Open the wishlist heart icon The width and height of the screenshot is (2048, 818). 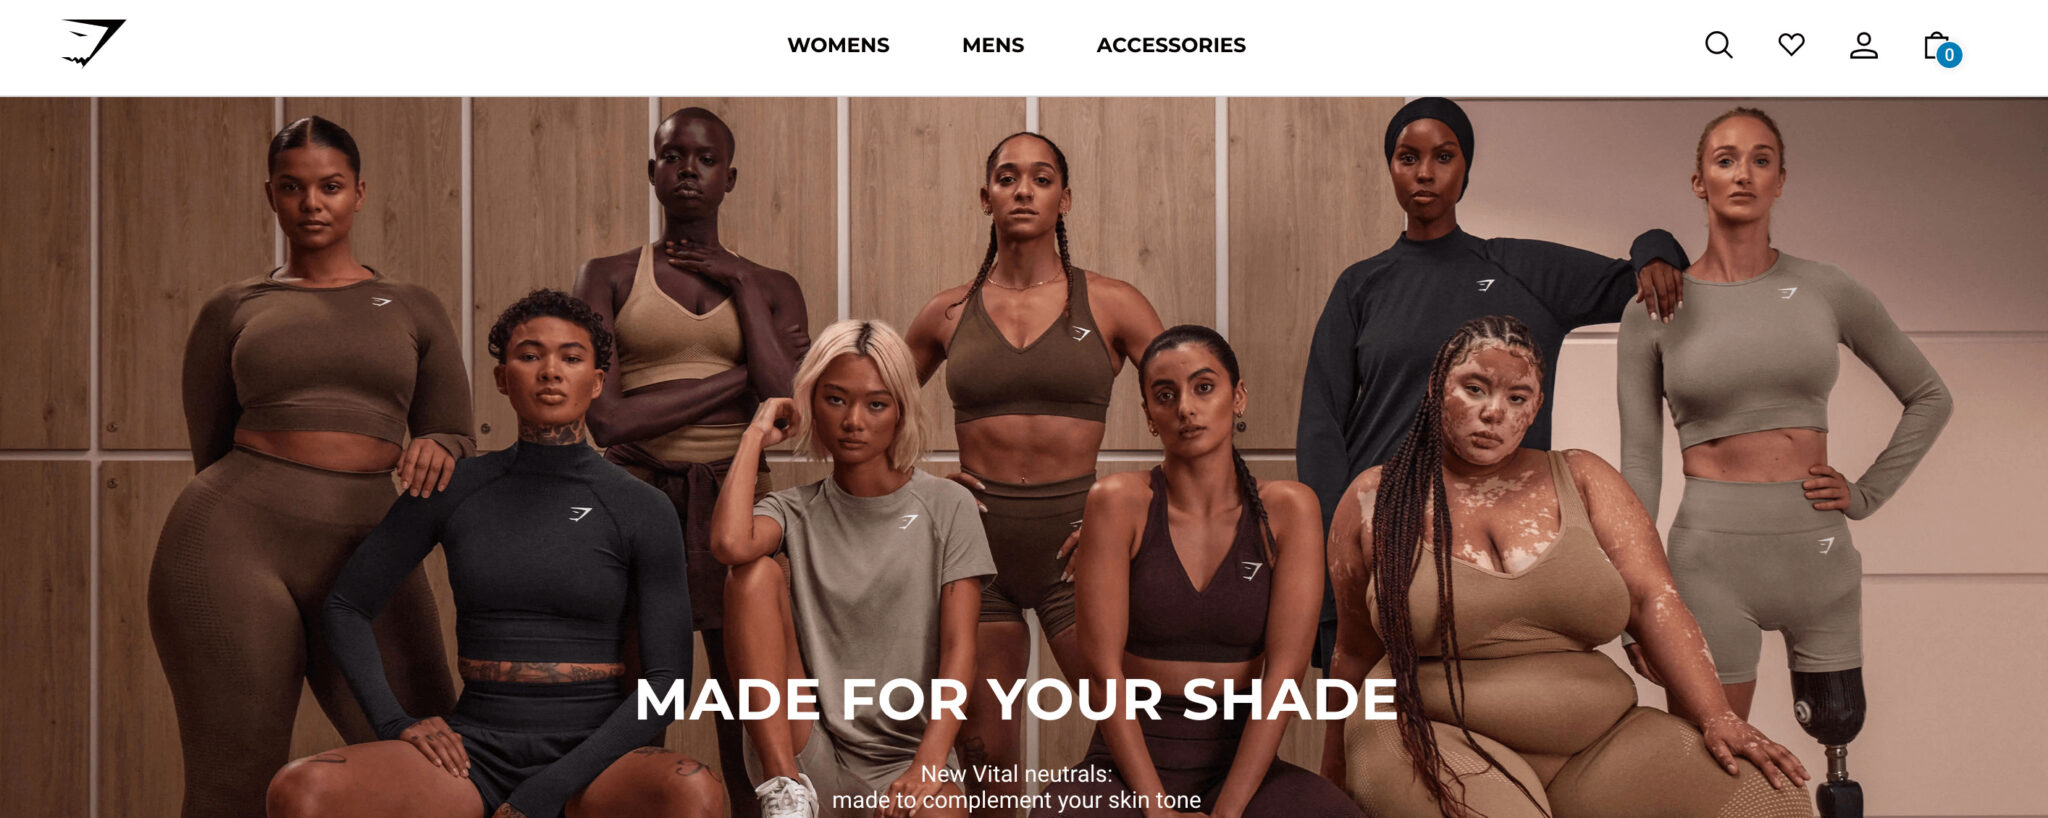click(1791, 44)
